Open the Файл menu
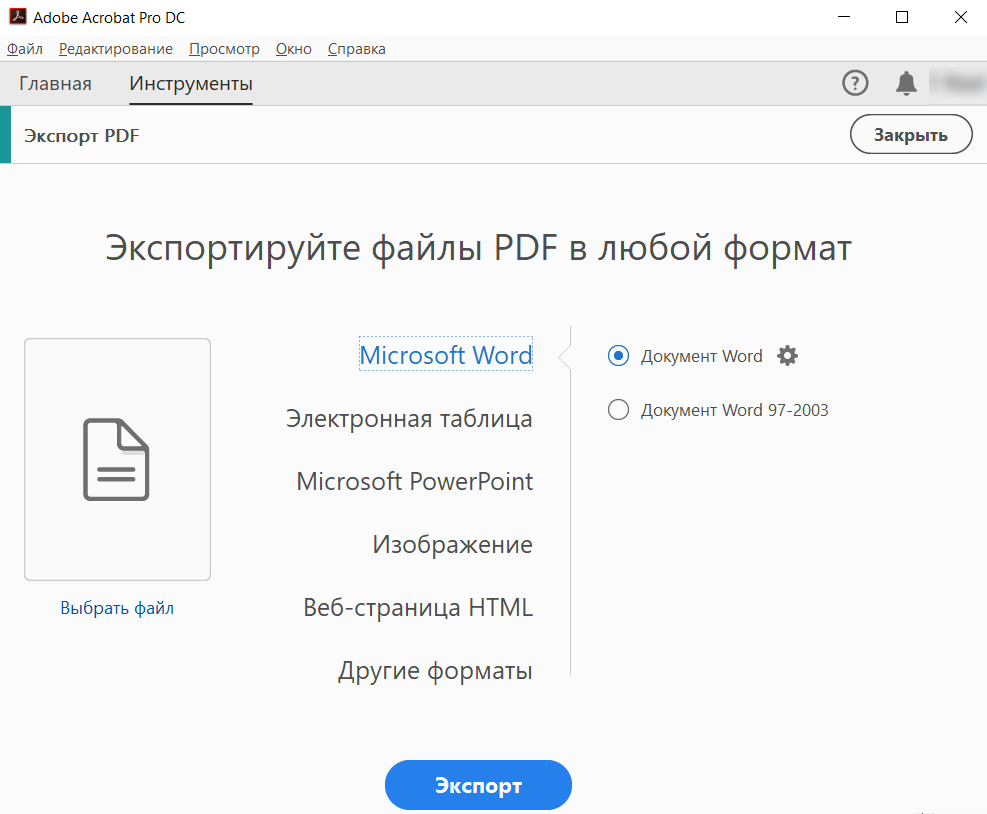The image size is (987, 814). tap(24, 49)
